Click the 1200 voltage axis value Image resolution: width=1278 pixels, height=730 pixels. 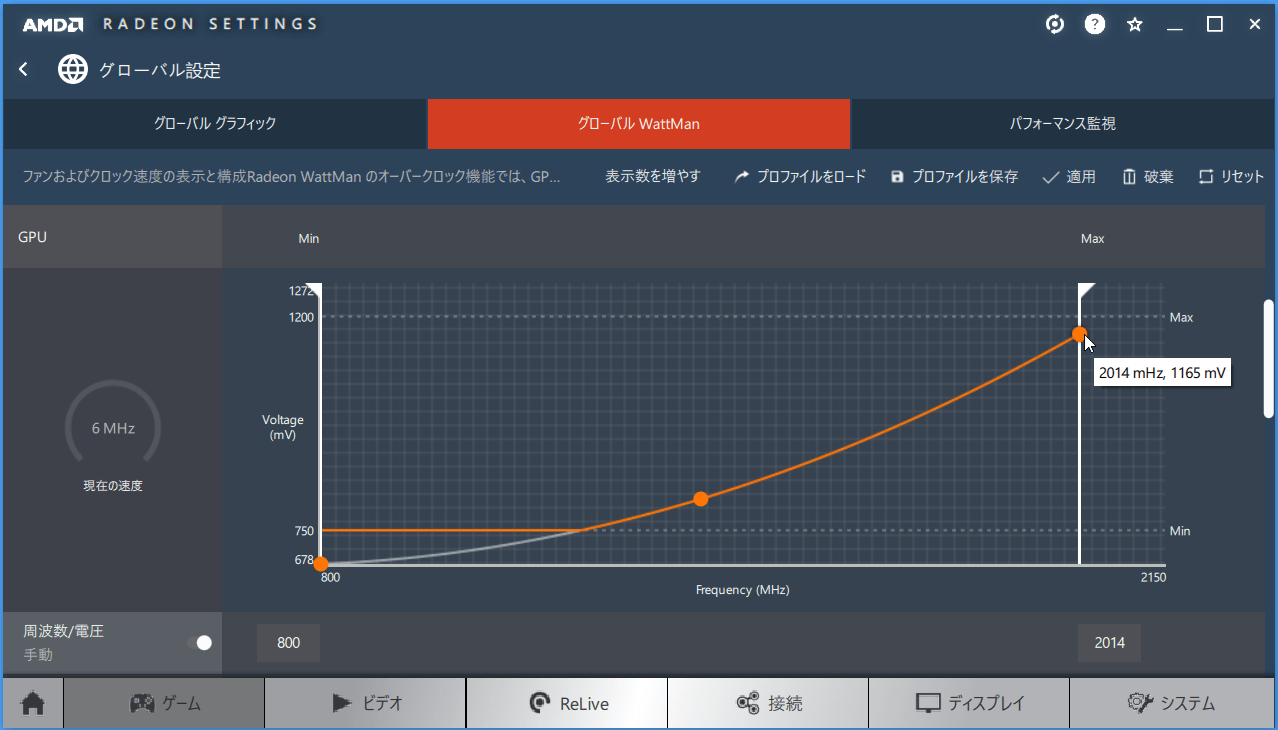tap(303, 317)
